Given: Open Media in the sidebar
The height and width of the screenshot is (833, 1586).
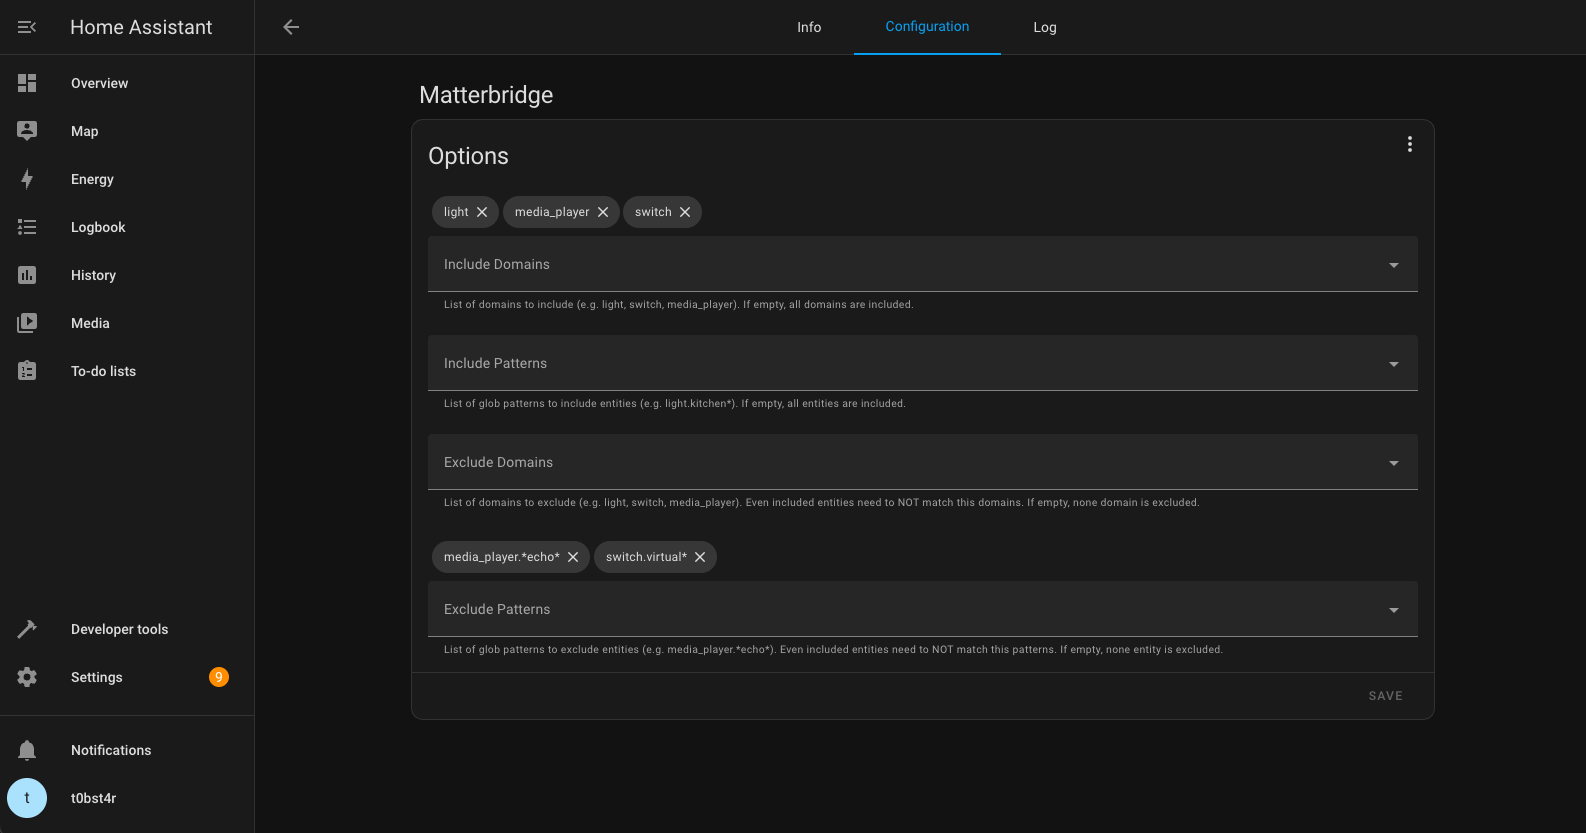Looking at the screenshot, I should 127,323.
